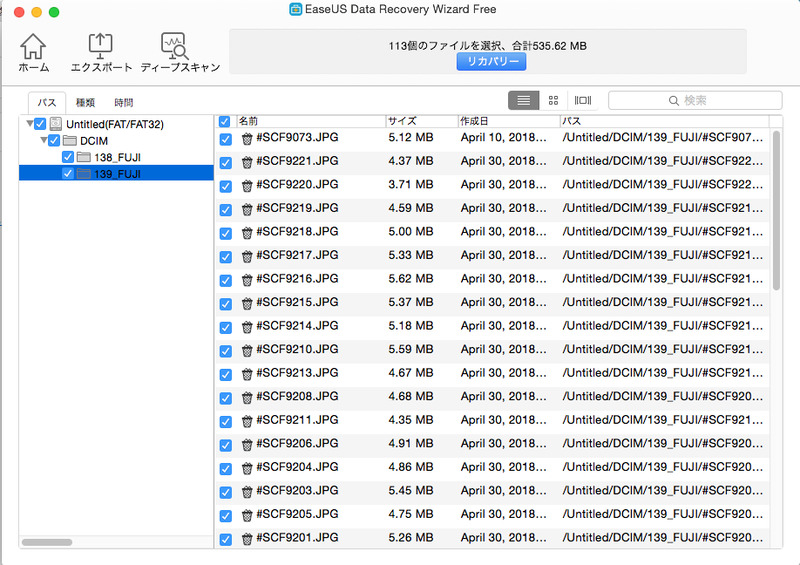Click the 139_FUJI folder icon
800x565 pixels.
coord(84,174)
